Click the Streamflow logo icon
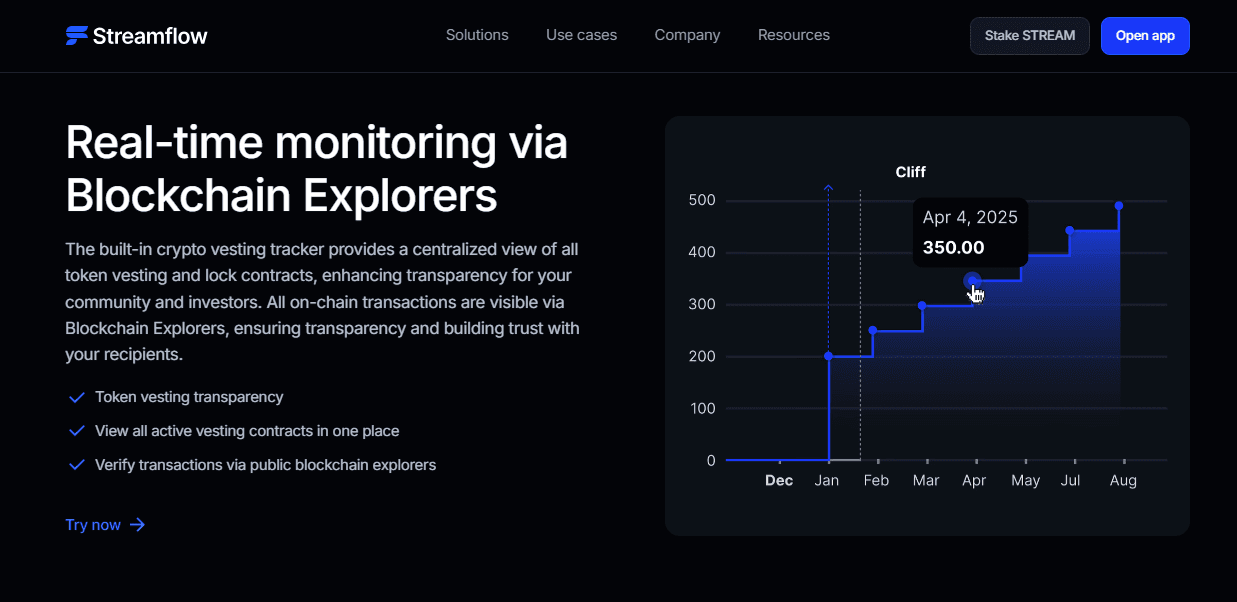Screen dimensions: 1237x602 (77, 36)
